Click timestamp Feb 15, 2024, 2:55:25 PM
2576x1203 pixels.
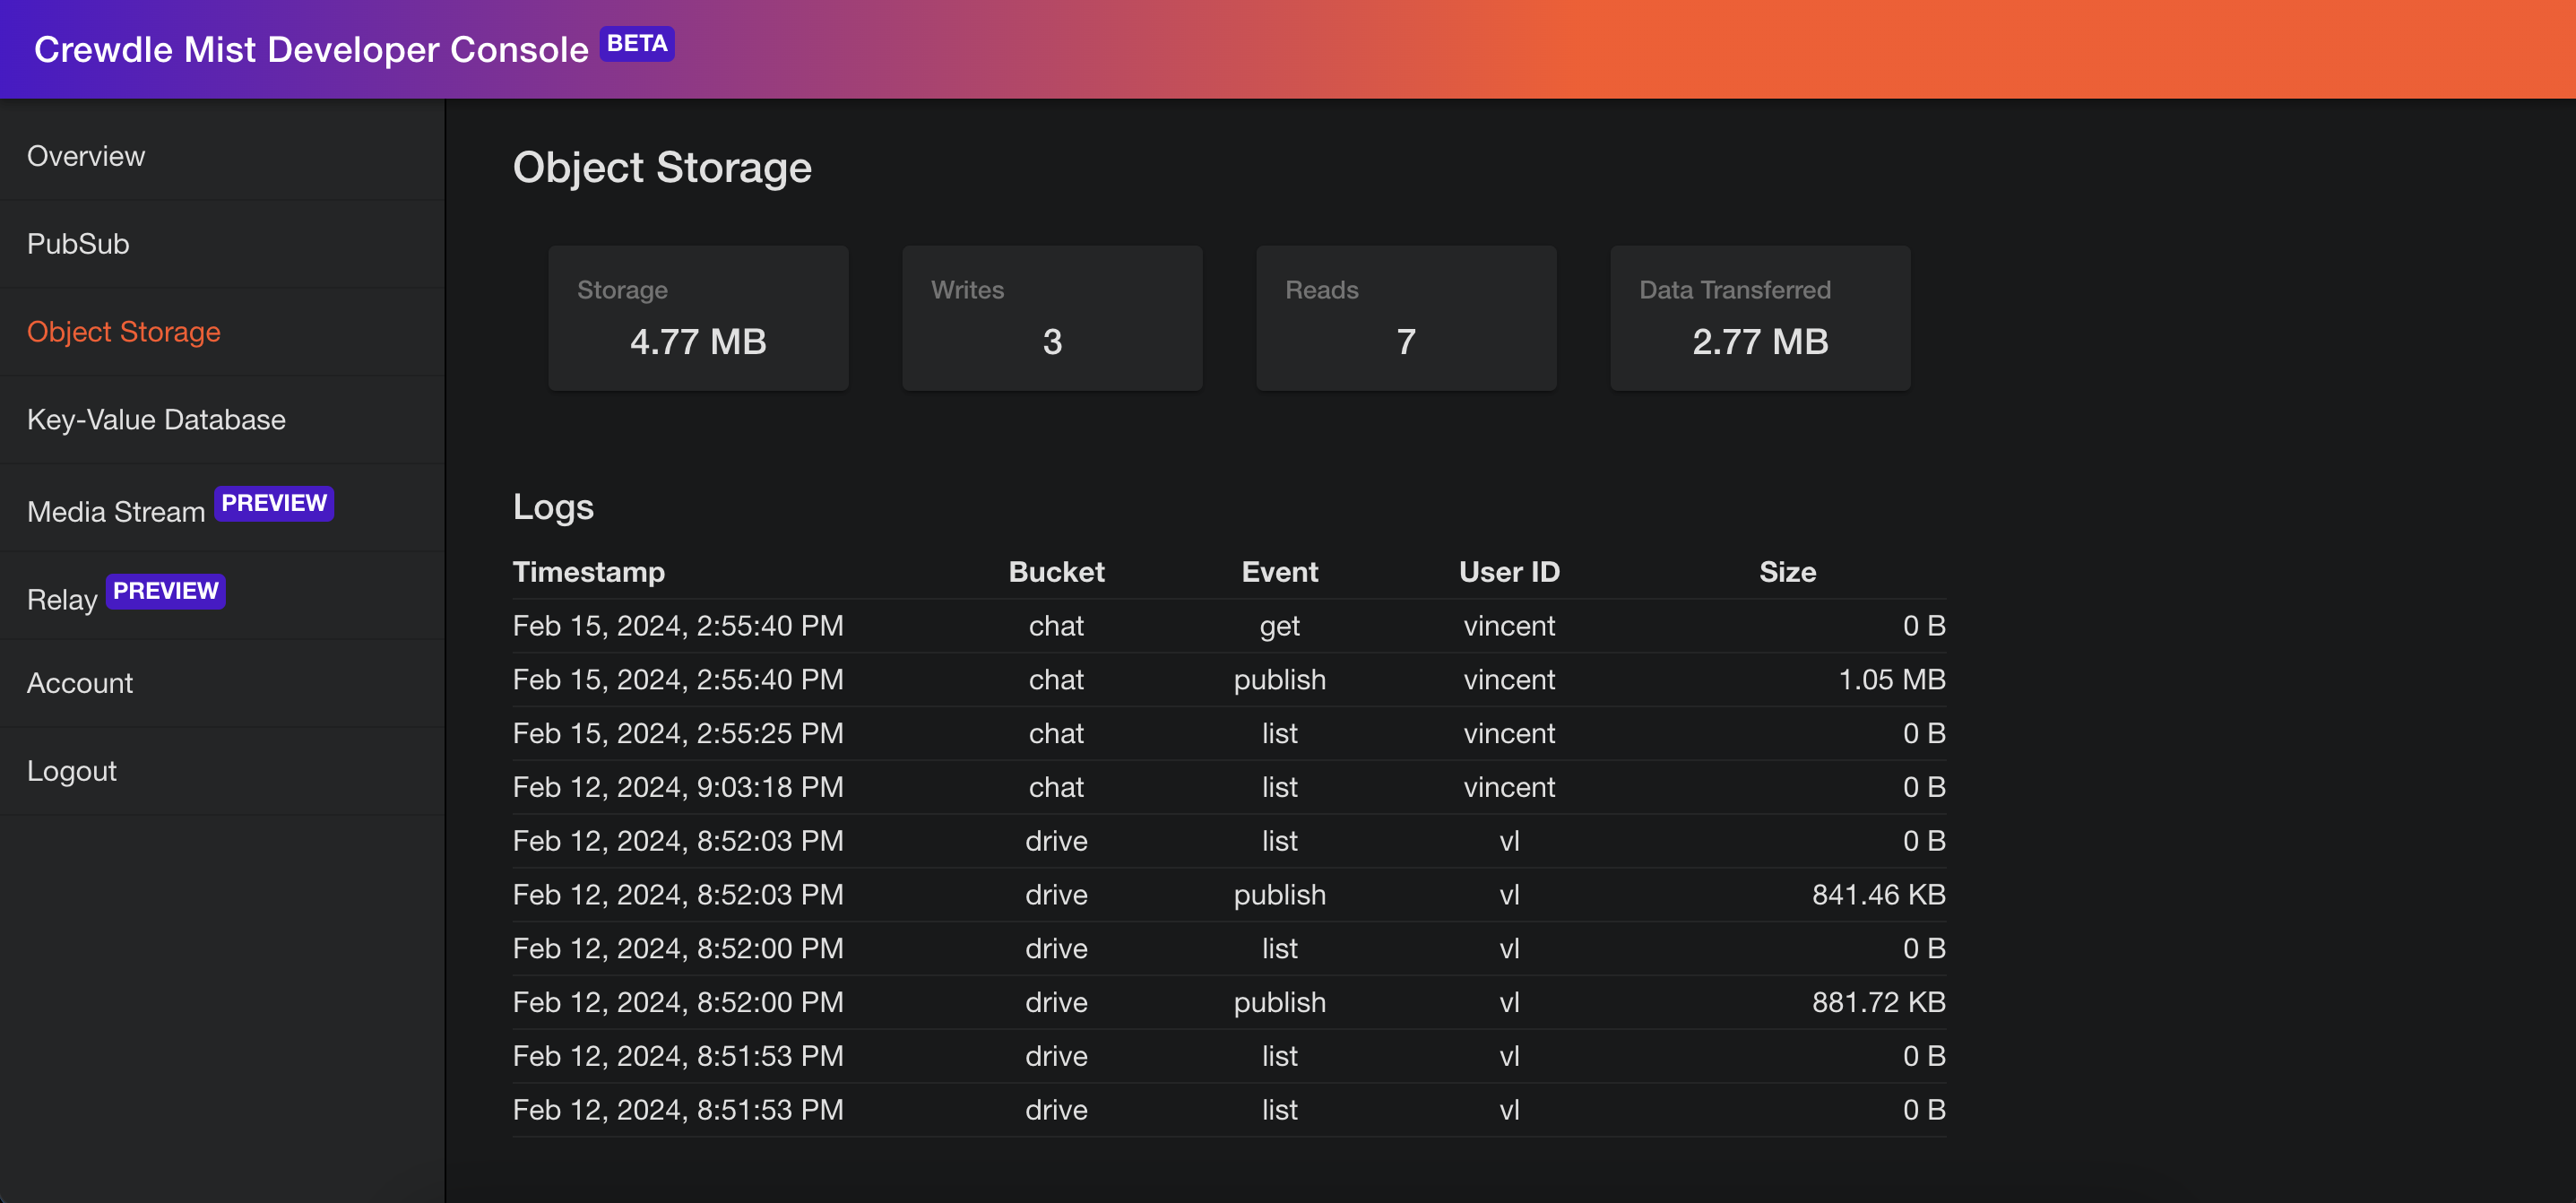678,734
